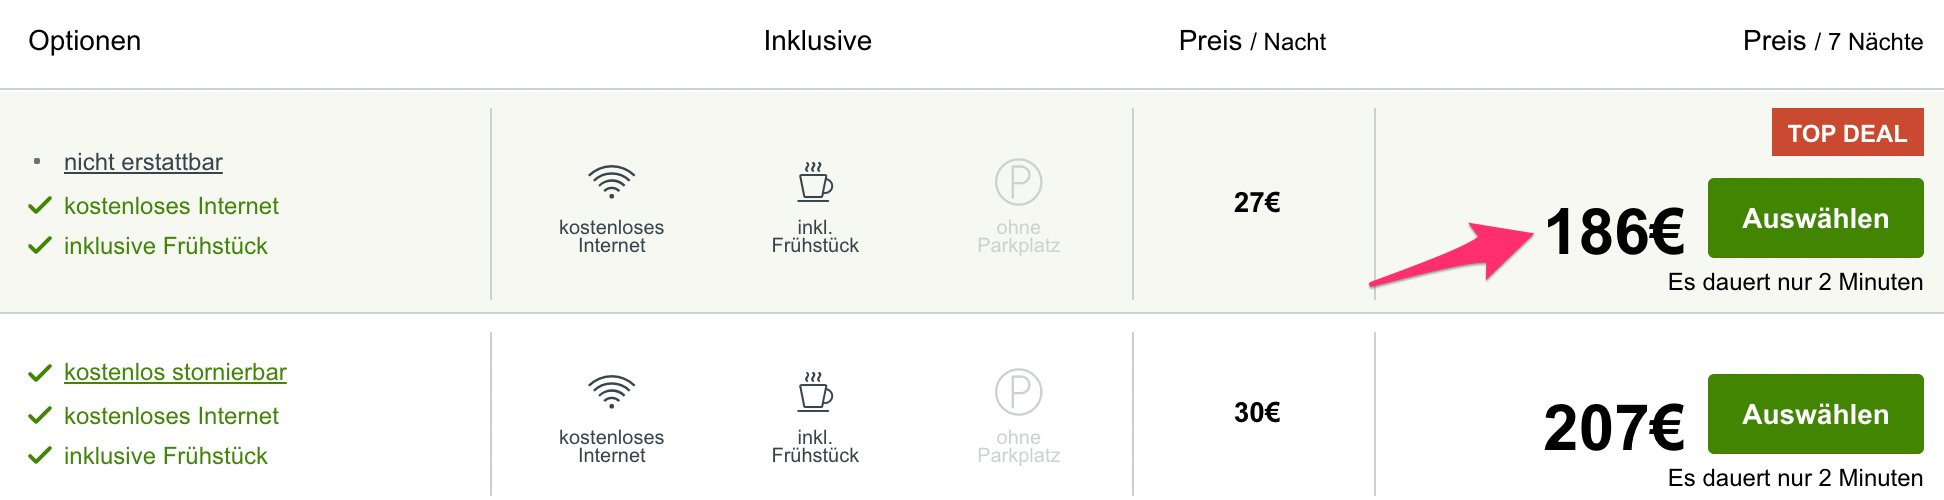The image size is (1944, 500).
Task: Click the Inklusive column header
Action: tap(817, 41)
